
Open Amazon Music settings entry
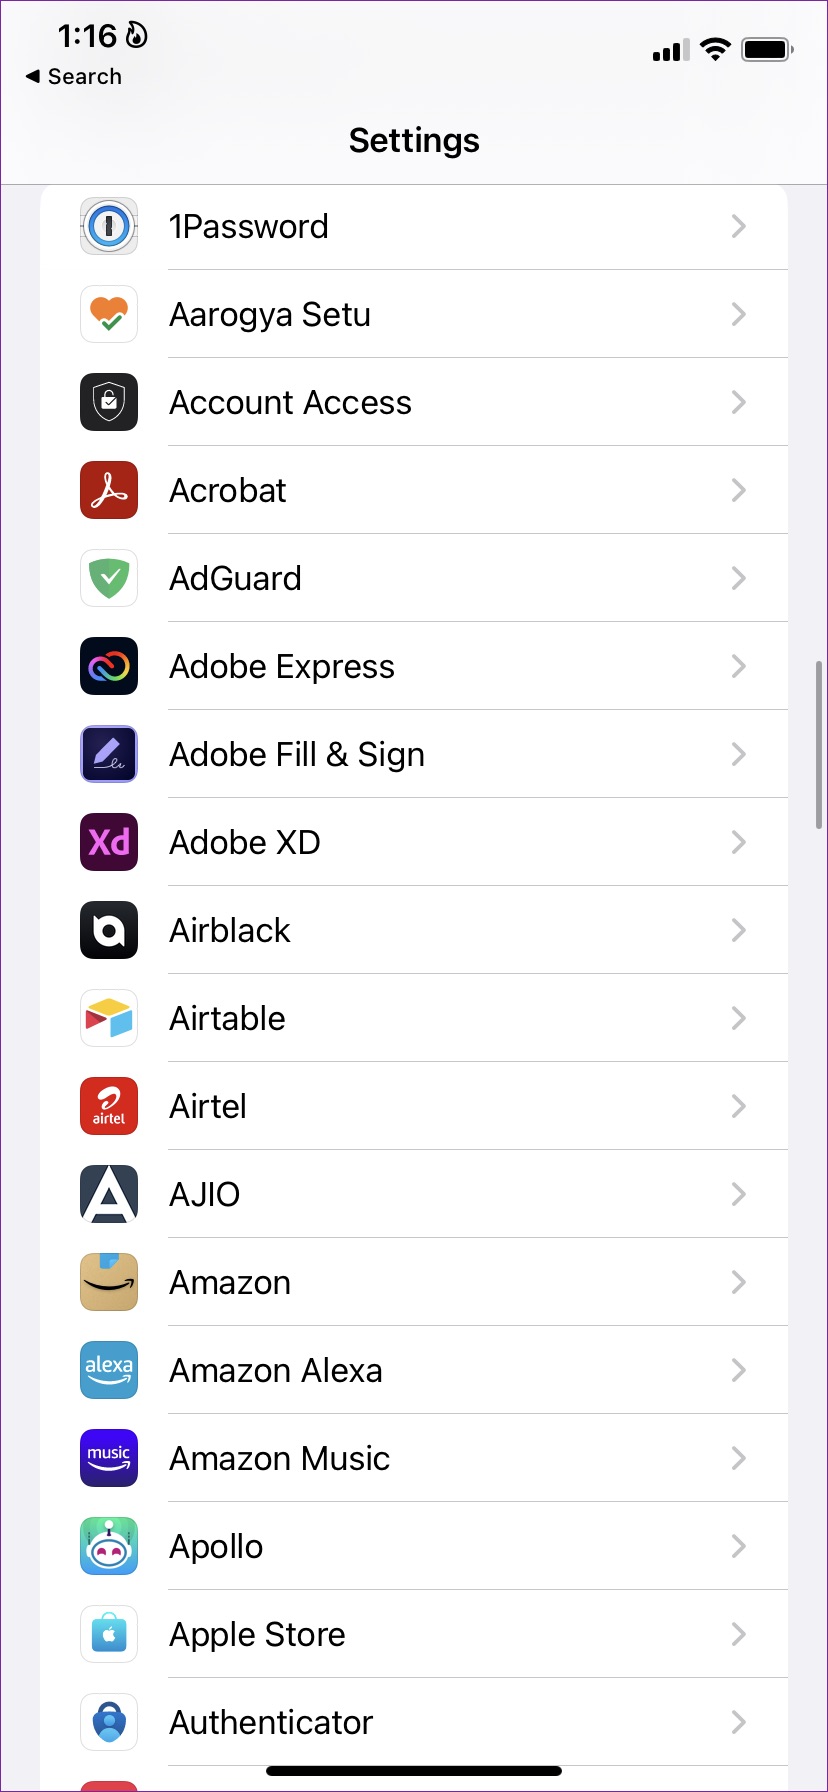point(279,1459)
